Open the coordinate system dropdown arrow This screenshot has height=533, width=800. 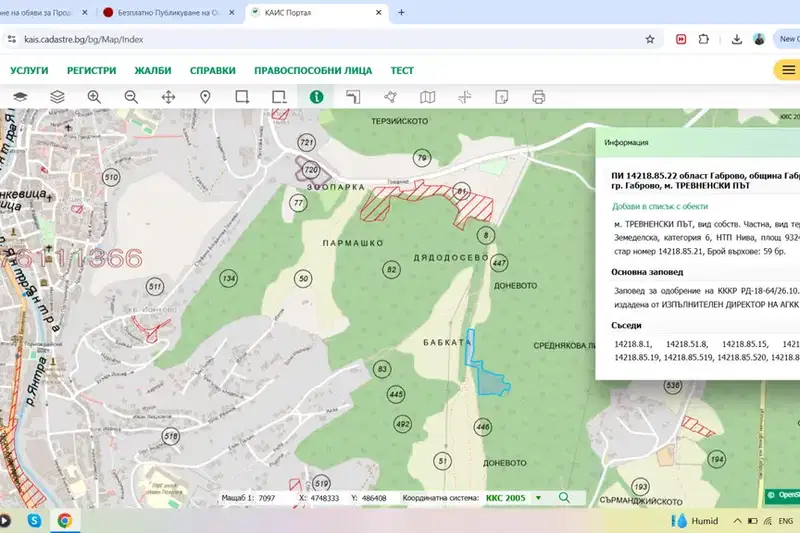tap(538, 498)
